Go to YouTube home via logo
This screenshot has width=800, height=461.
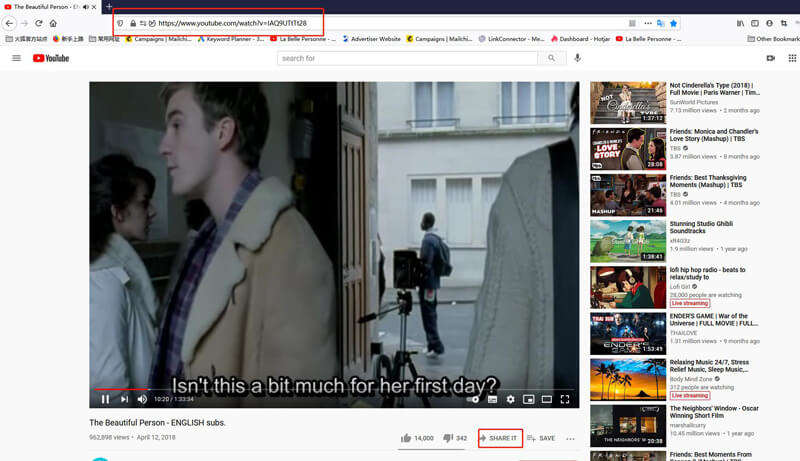pos(51,58)
